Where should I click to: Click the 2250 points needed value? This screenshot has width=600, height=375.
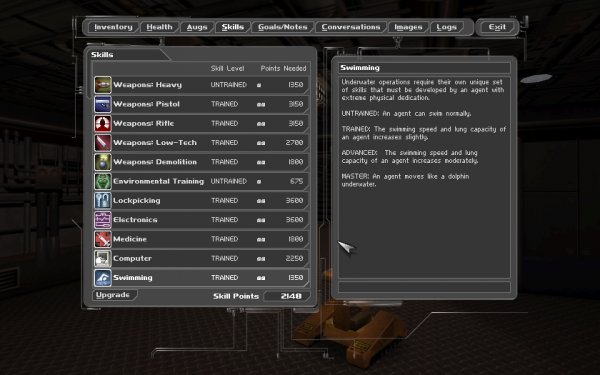point(294,258)
